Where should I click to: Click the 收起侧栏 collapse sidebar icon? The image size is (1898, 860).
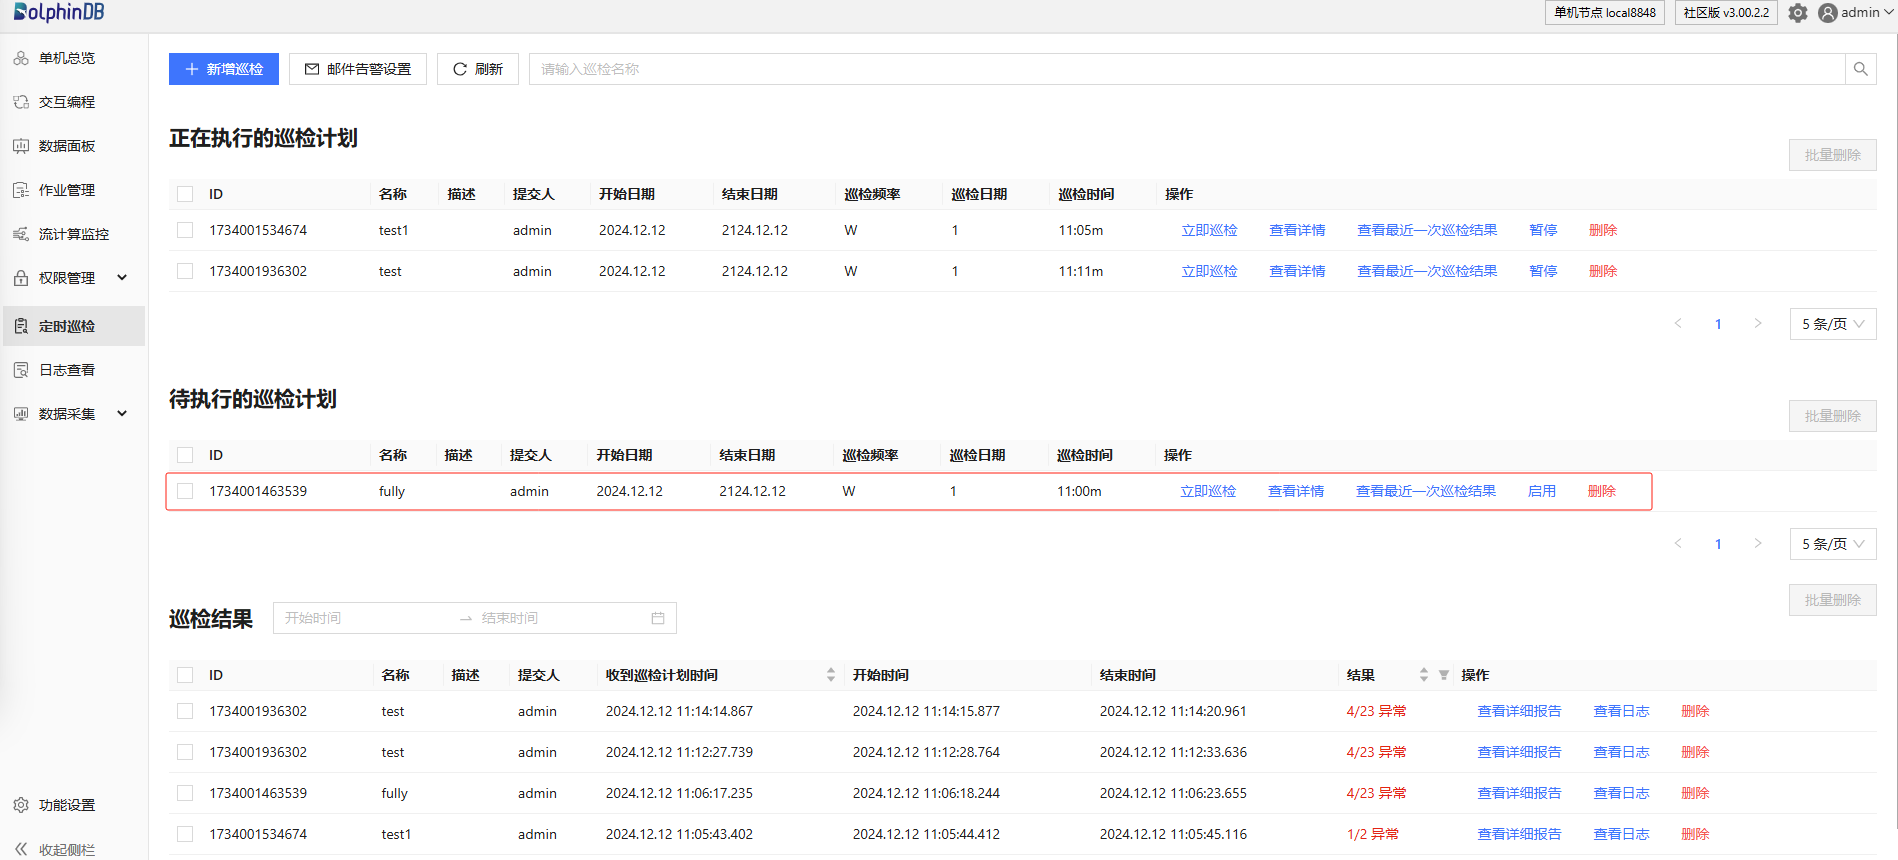click(x=21, y=849)
